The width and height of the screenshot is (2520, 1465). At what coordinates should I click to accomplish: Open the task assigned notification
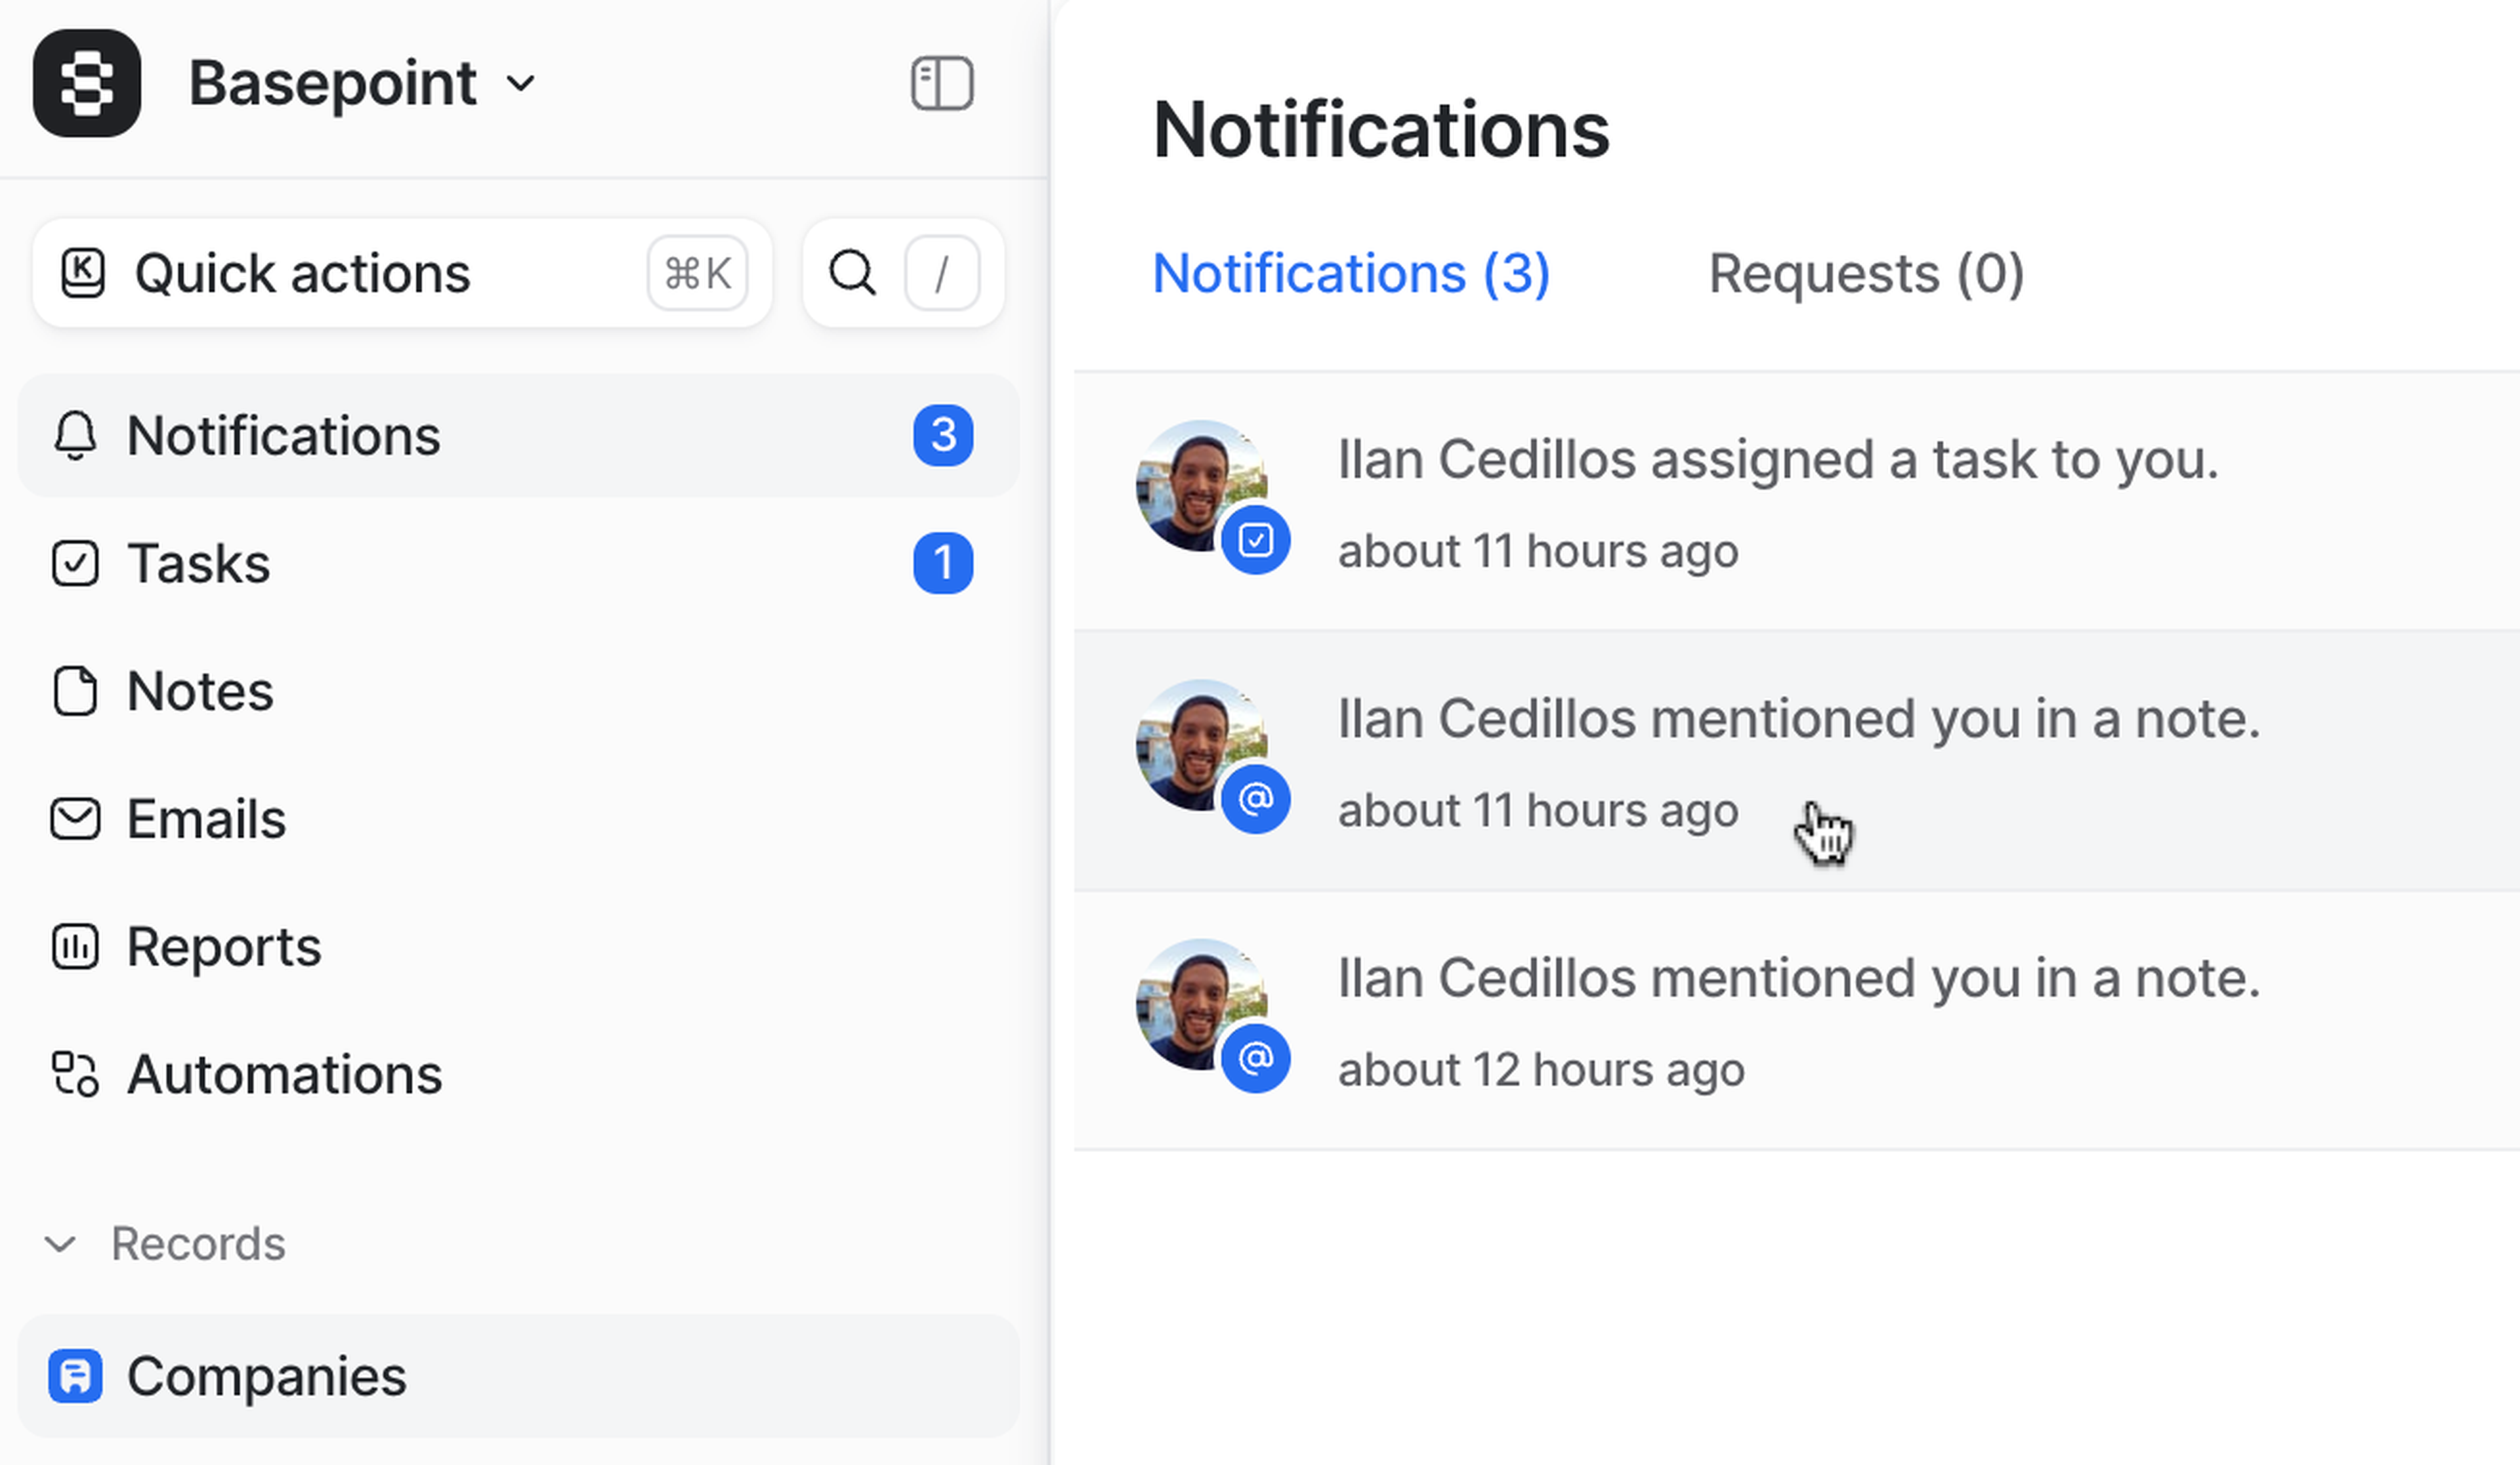click(1777, 461)
